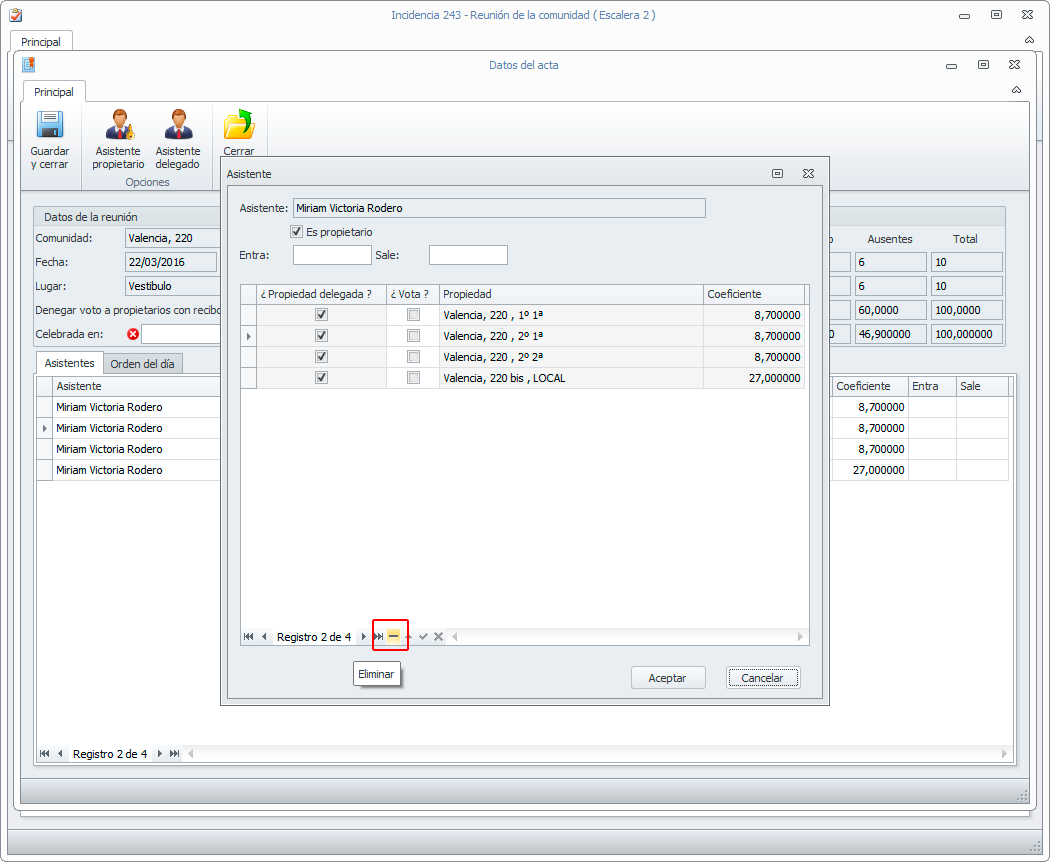Click the ¿Vota? column header

(x=412, y=294)
